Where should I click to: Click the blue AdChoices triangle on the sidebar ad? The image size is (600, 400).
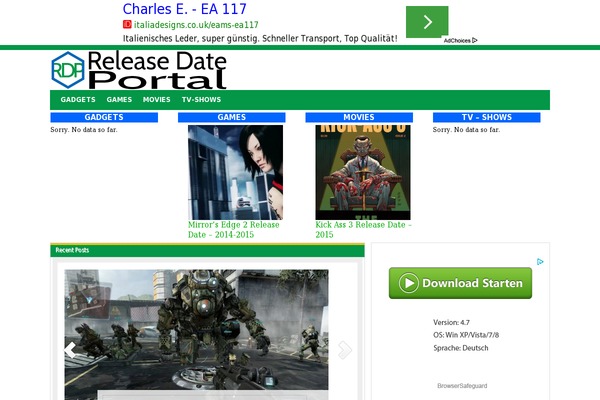540,262
